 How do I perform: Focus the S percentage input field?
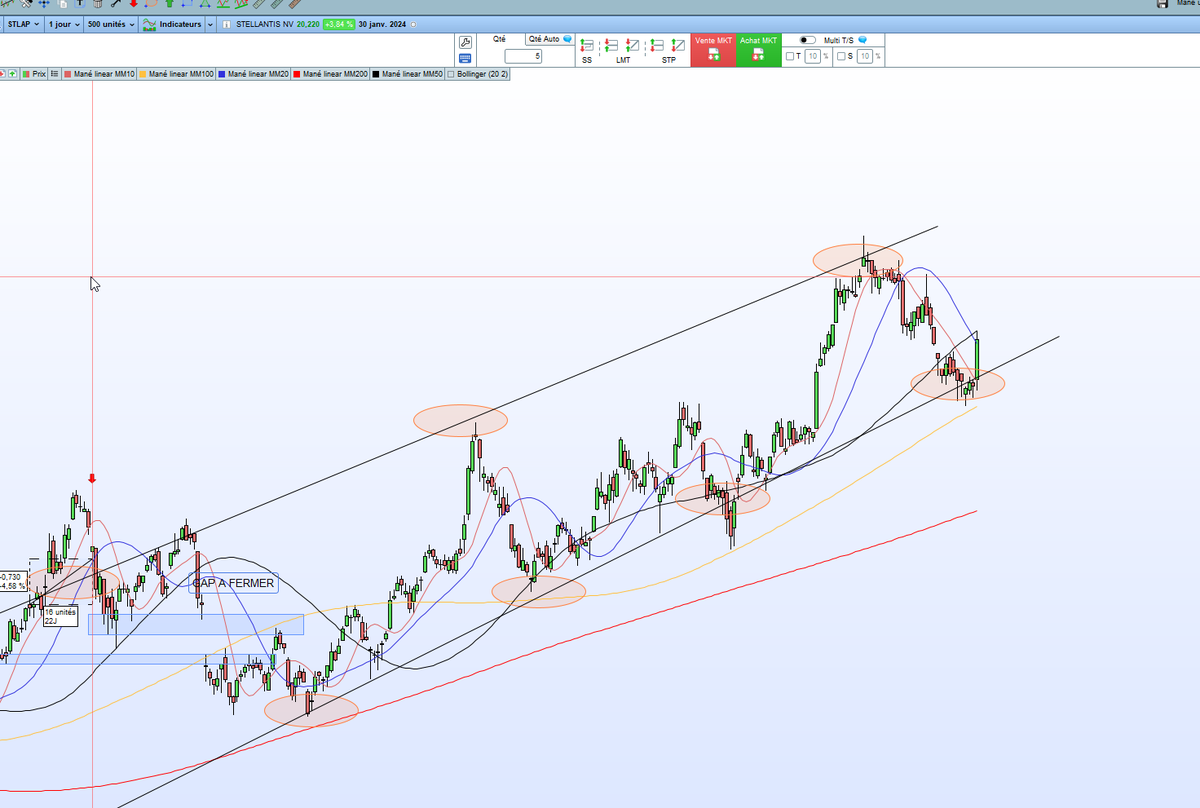click(864, 56)
